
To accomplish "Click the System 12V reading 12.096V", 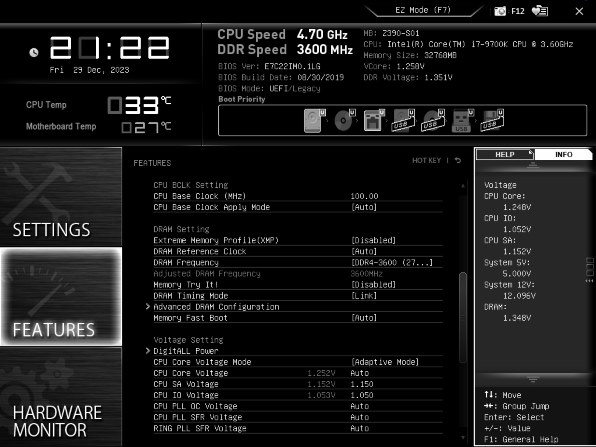I will pos(519,296).
